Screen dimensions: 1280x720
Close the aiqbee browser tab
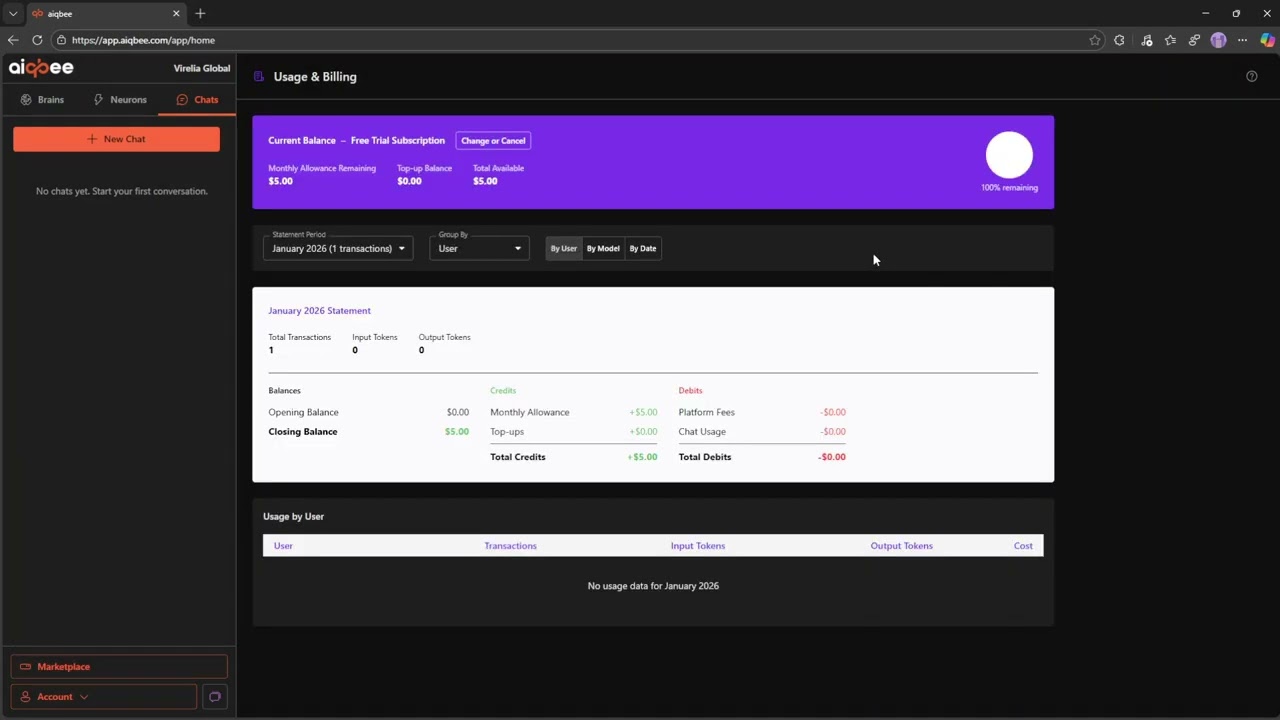pos(176,13)
